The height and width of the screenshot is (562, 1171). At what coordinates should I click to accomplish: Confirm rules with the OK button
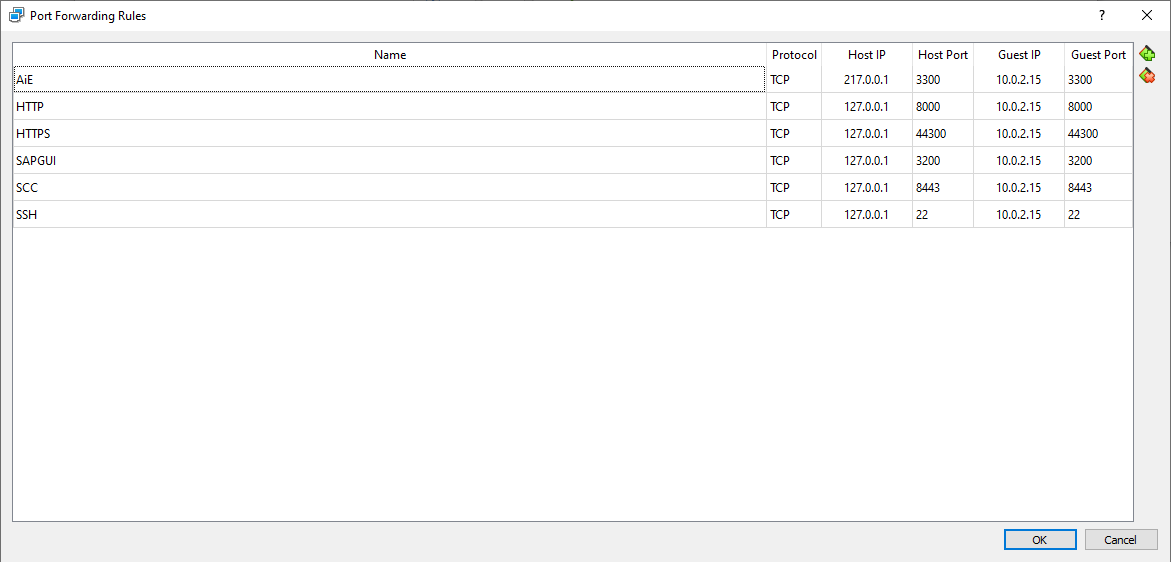click(x=1040, y=540)
